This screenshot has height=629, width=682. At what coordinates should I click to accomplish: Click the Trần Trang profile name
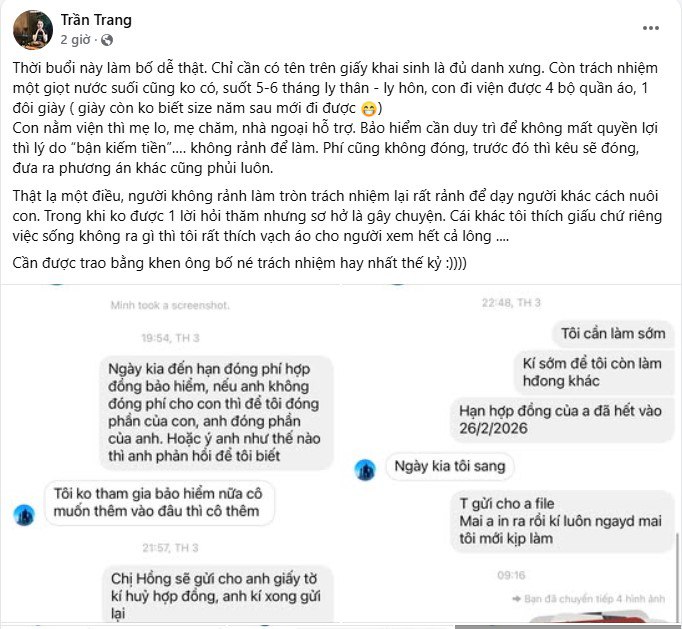96,20
